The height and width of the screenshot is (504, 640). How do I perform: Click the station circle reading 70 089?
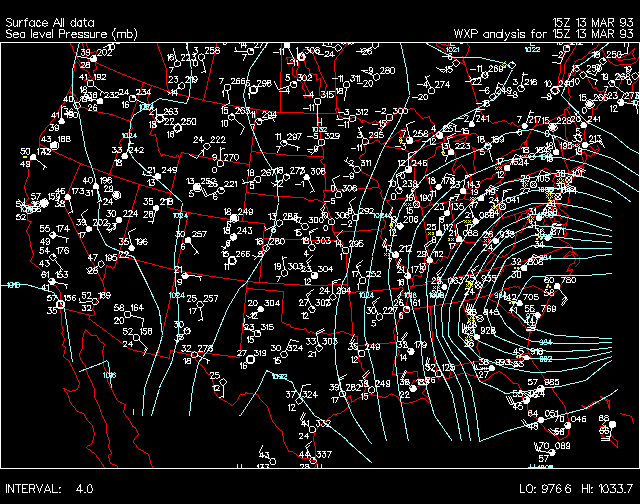coord(550,451)
